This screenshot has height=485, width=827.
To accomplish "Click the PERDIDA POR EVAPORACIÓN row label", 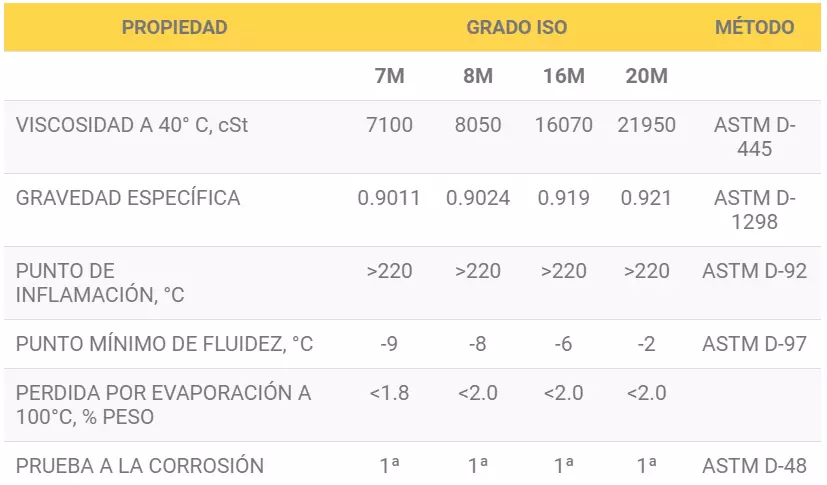I will pyautogui.click(x=164, y=405).
